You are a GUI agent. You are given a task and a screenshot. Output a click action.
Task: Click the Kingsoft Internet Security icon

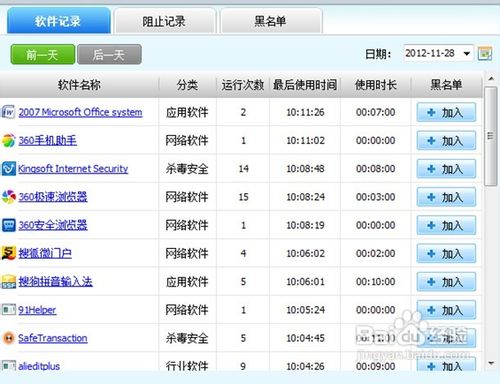coord(8,169)
